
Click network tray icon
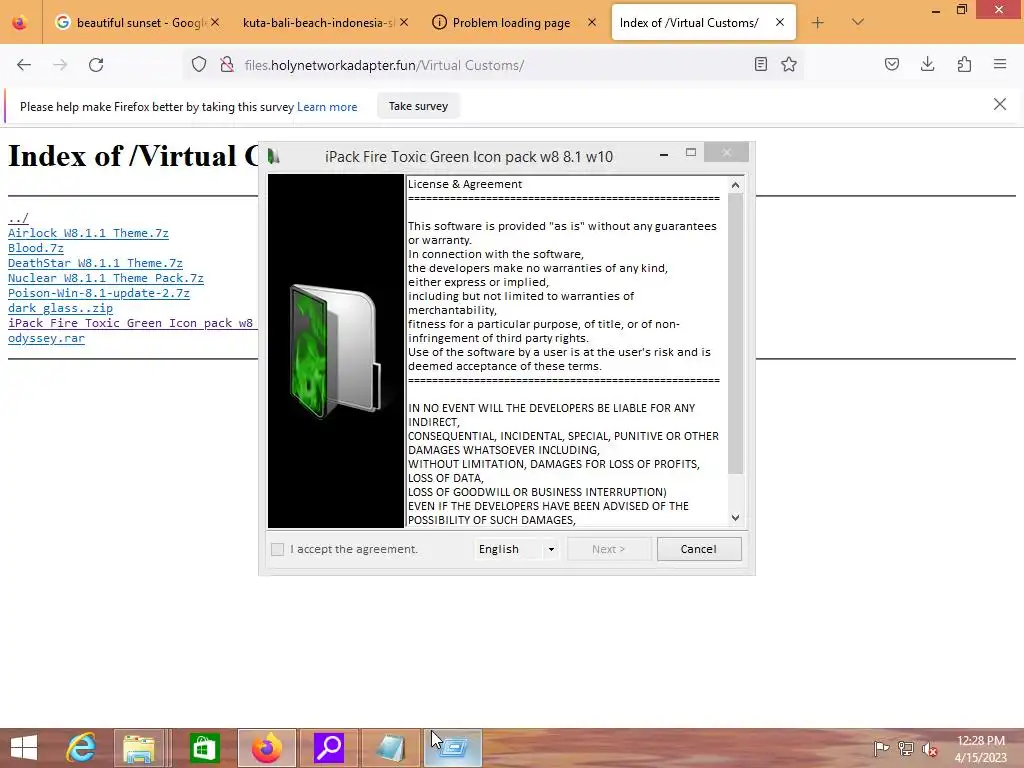906,749
